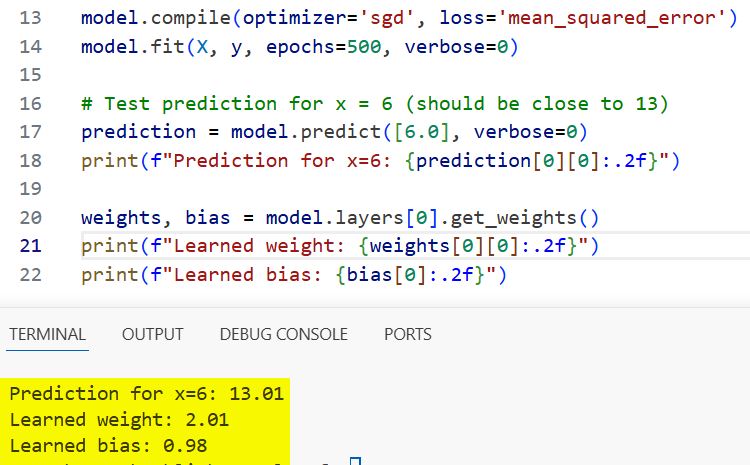This screenshot has height=465, width=750.
Task: Click empty line number 19 in the gutter
Action: 31,189
